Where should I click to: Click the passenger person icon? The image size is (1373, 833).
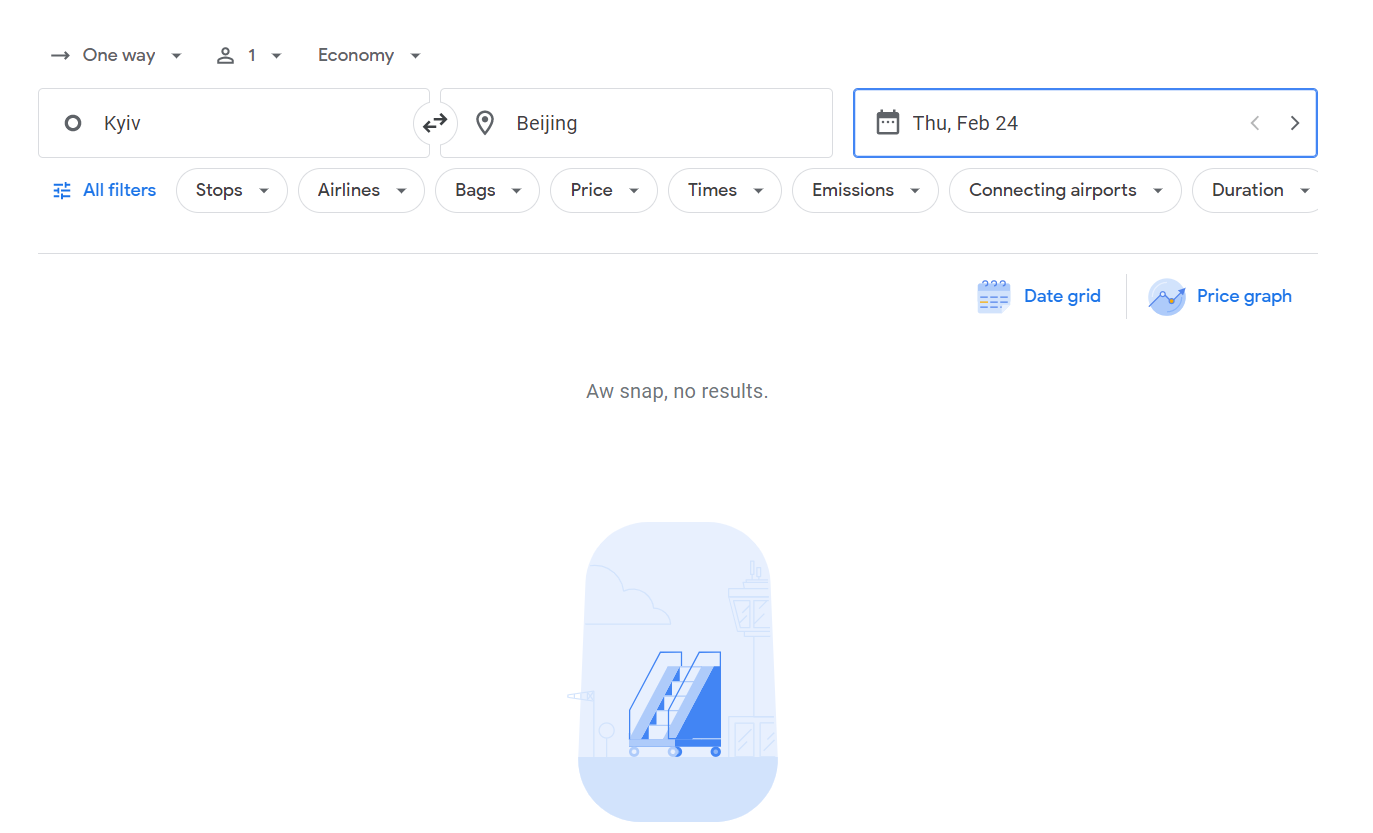225,56
